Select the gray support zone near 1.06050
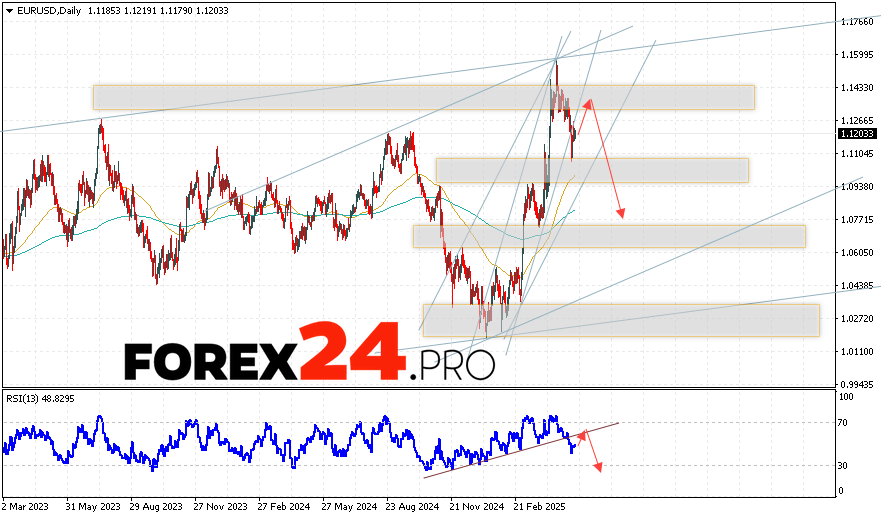 click(x=609, y=236)
